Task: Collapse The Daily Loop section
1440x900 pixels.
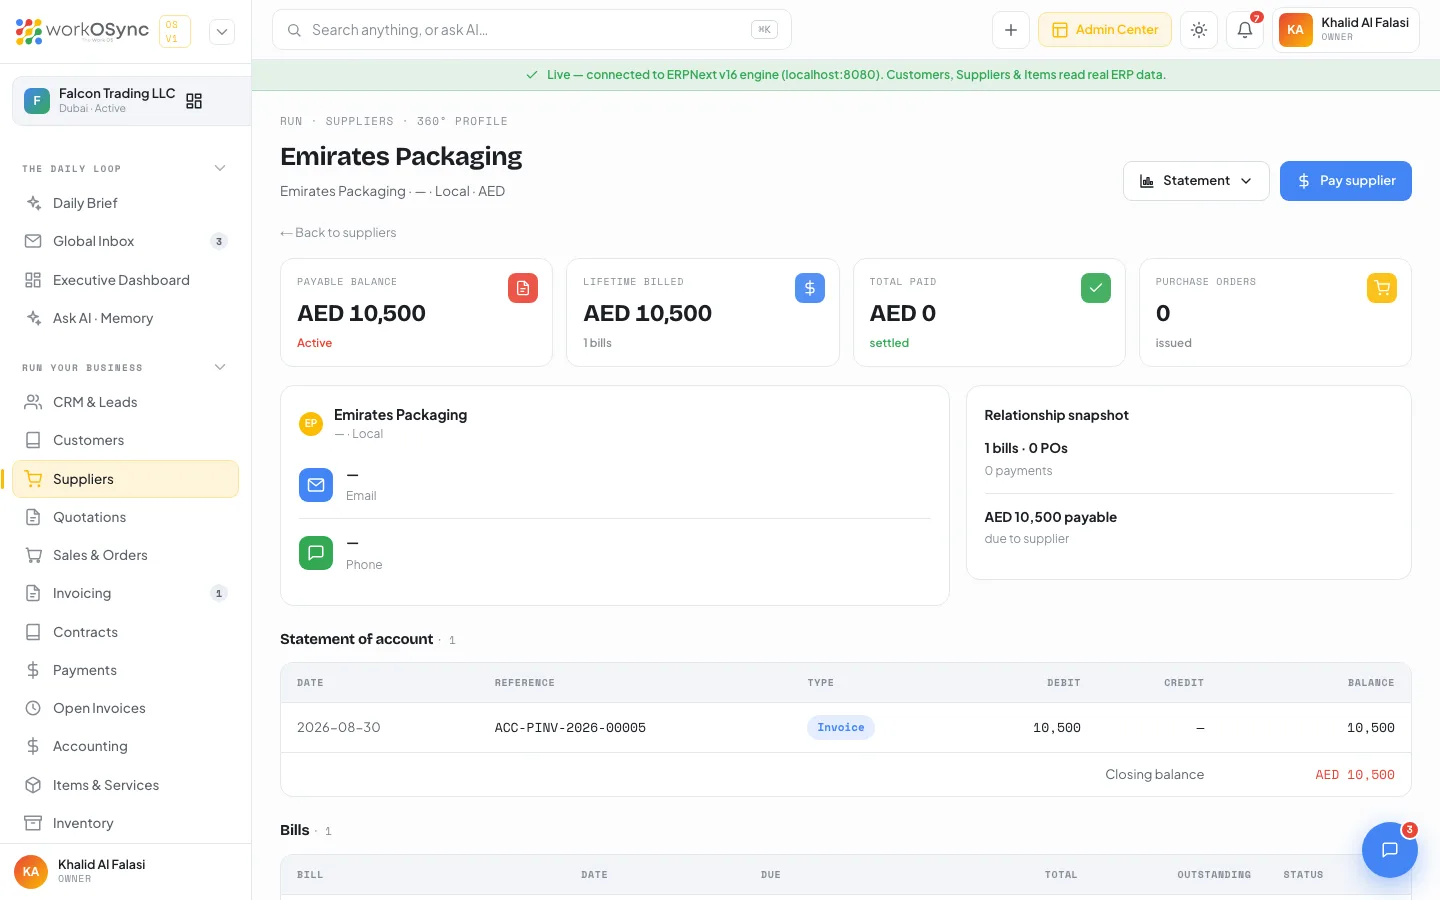Action: point(220,168)
